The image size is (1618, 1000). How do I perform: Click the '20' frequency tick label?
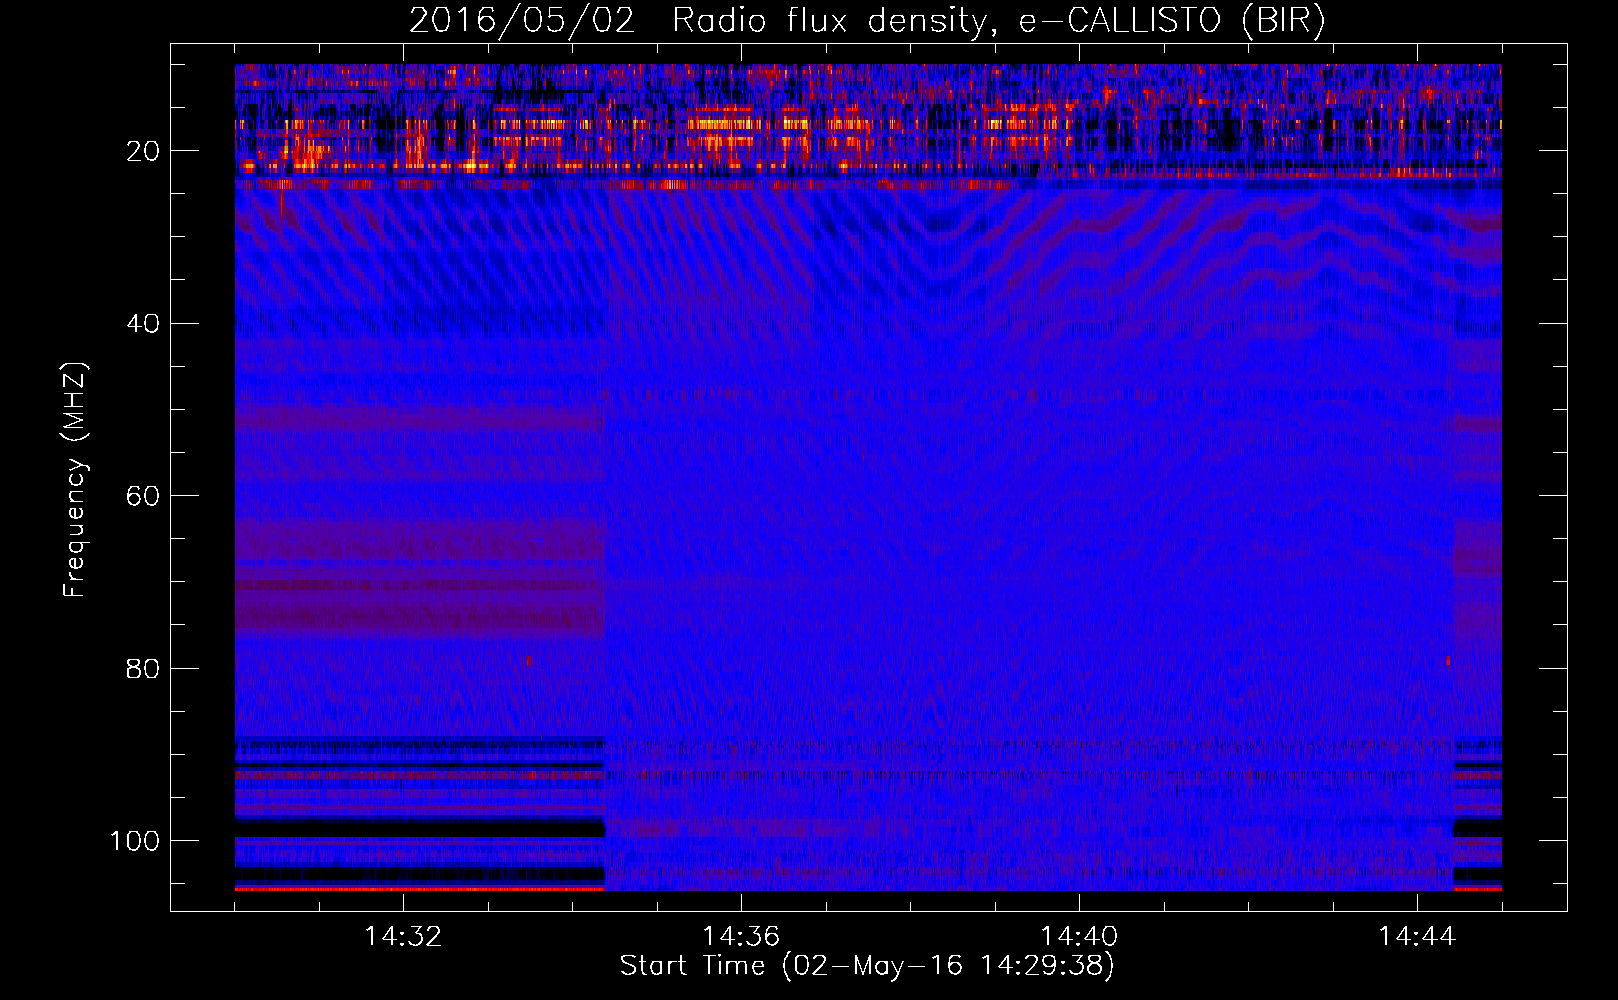pos(143,151)
